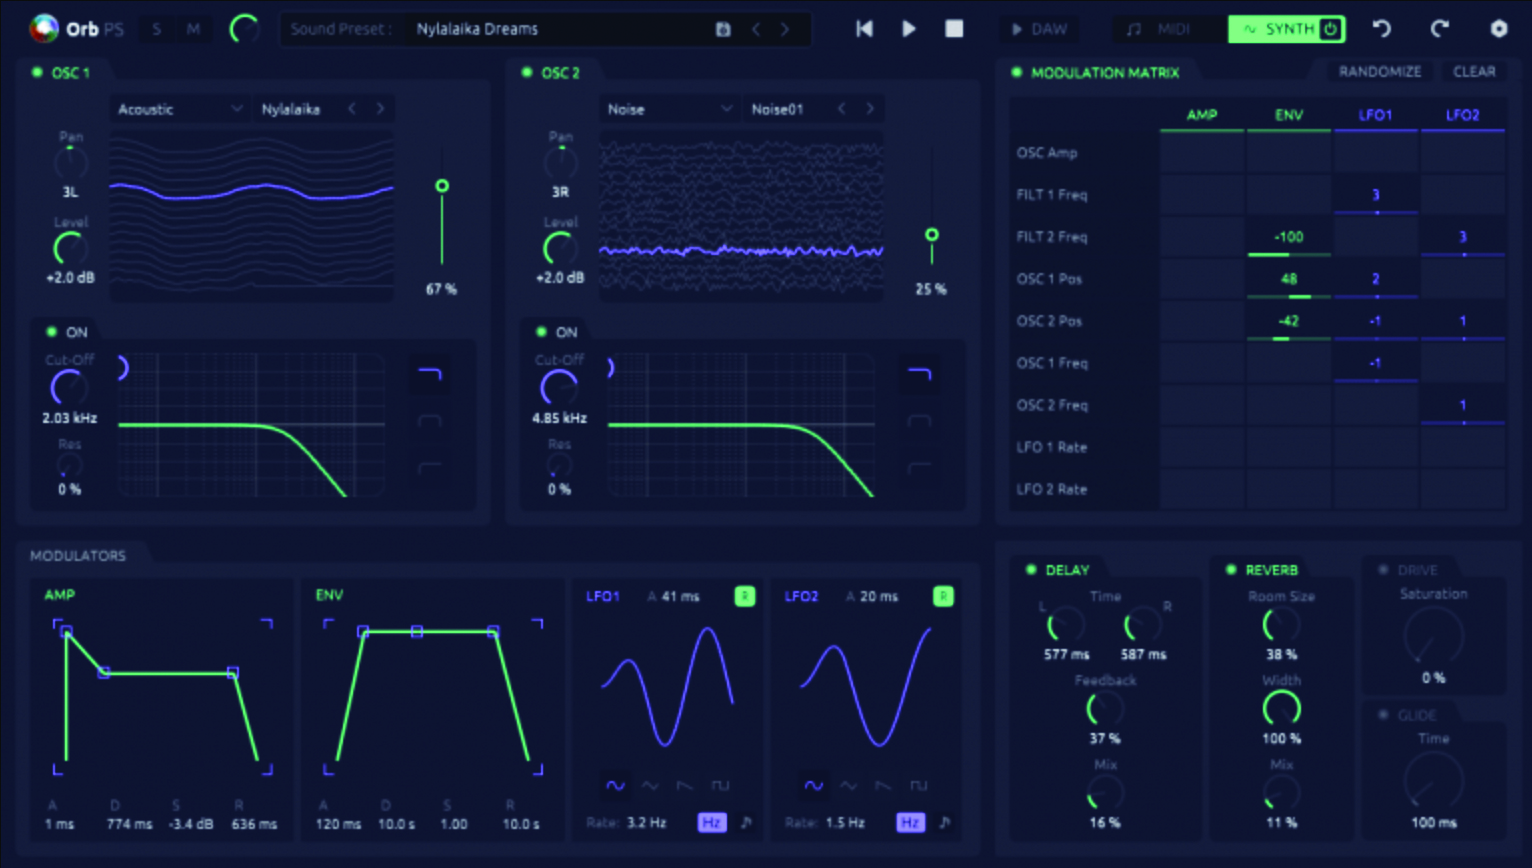Choose low-pass filter shape for OSC 2
This screenshot has width=1532, height=868.
(919, 374)
